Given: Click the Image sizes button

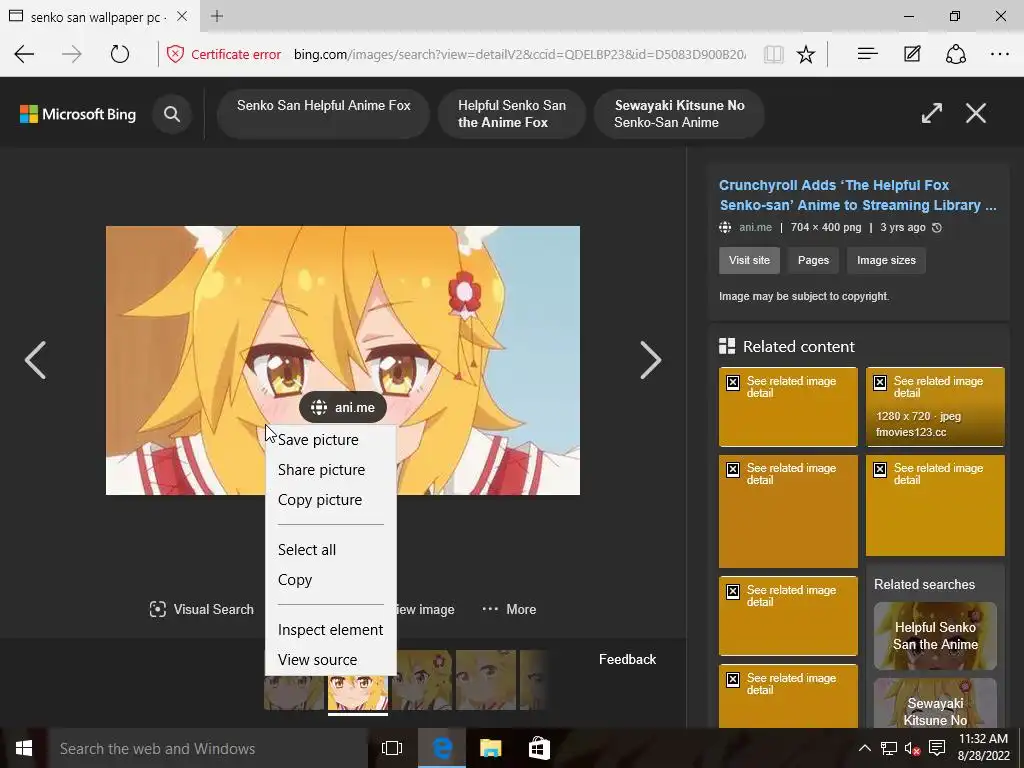Looking at the screenshot, I should tap(886, 260).
